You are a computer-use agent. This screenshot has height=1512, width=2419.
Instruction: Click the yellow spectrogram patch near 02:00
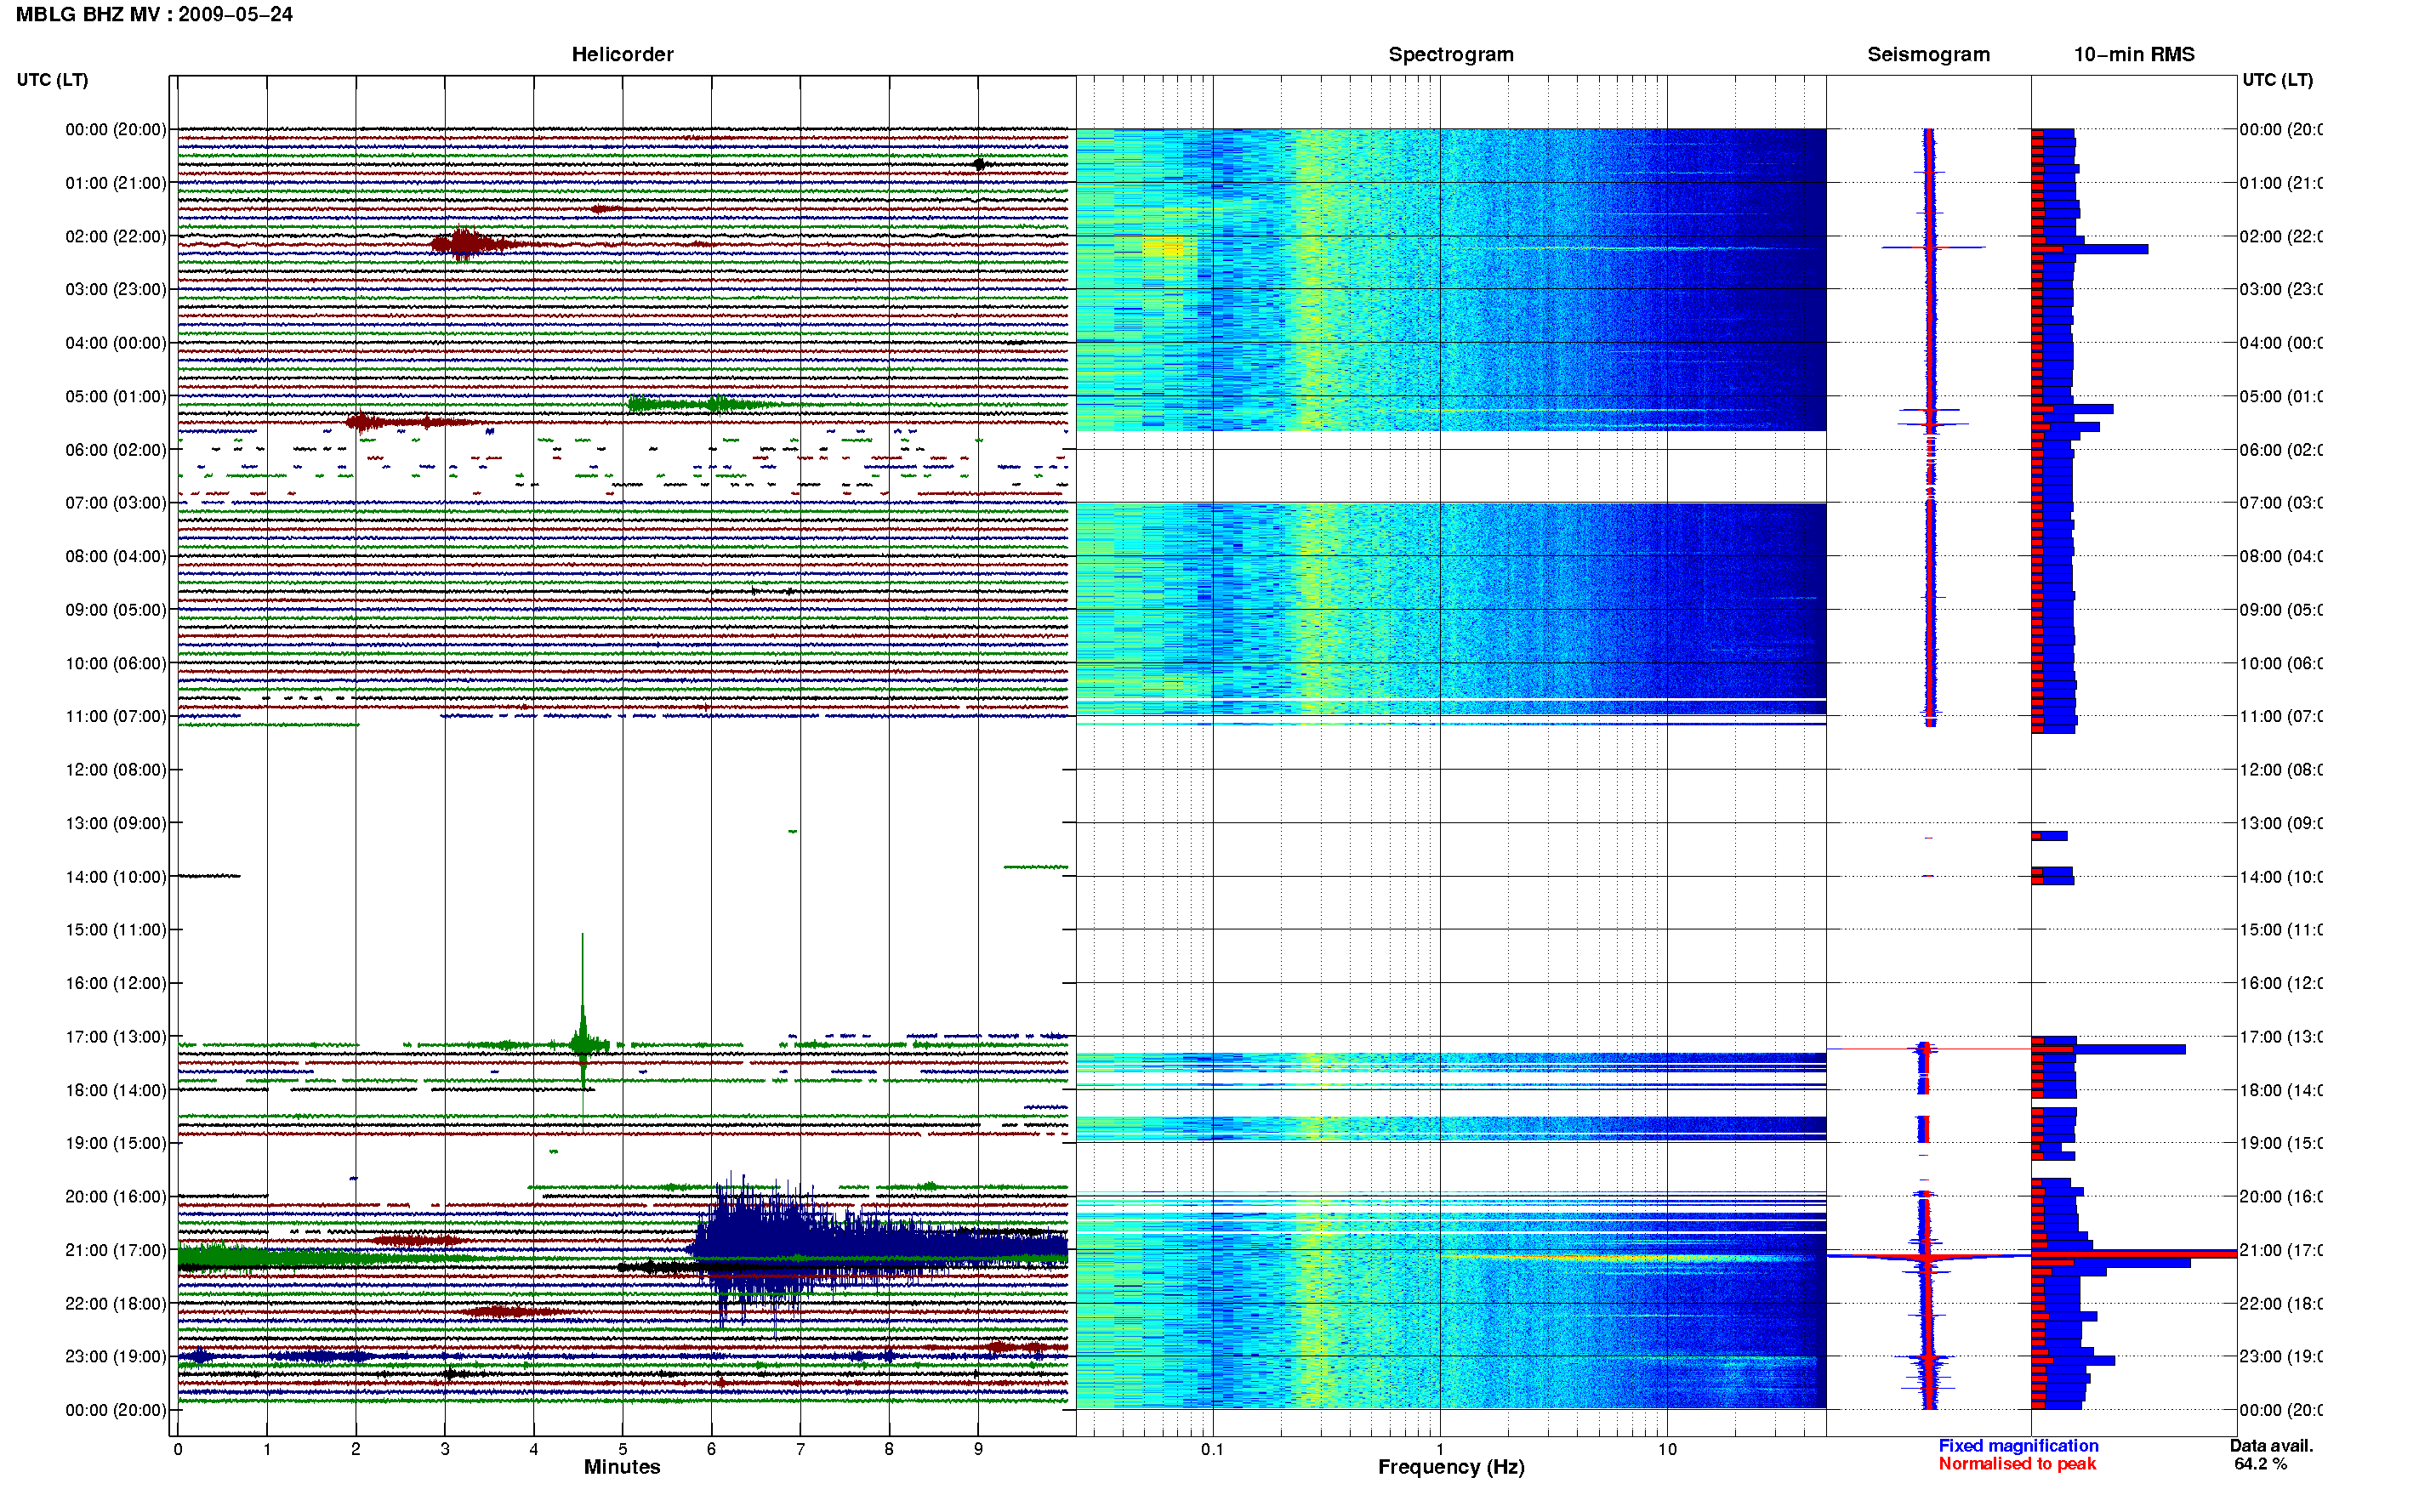(1164, 246)
